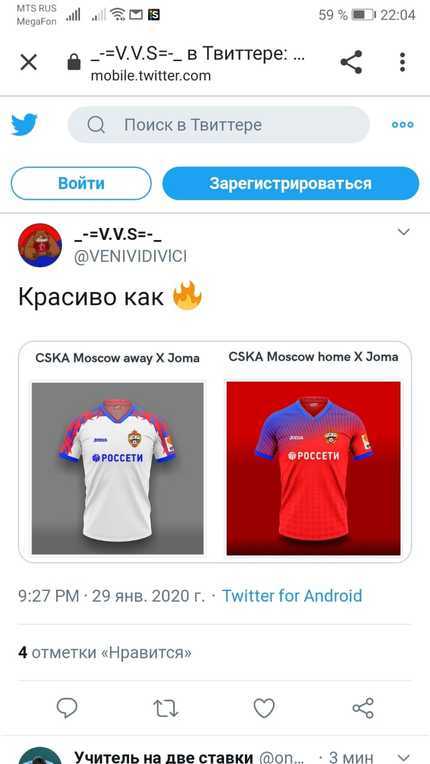The height and width of the screenshot is (764, 430).
Task: Open the browser three-dot menu
Action: pyautogui.click(x=402, y=62)
